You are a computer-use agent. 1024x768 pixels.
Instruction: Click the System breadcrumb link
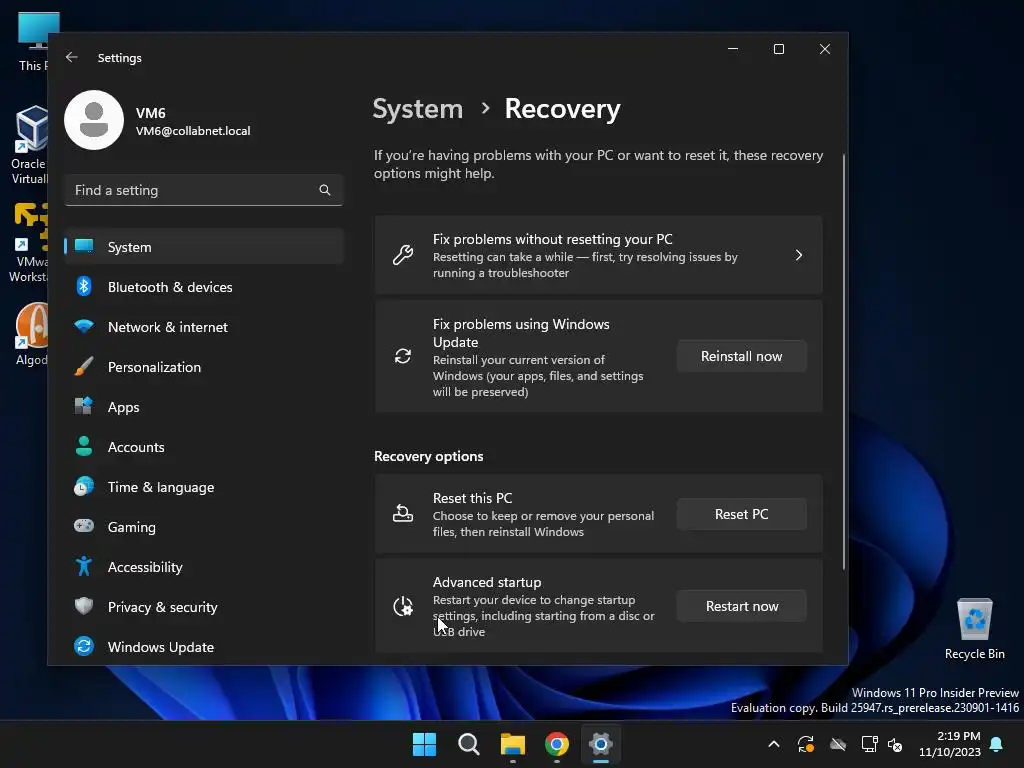[417, 108]
